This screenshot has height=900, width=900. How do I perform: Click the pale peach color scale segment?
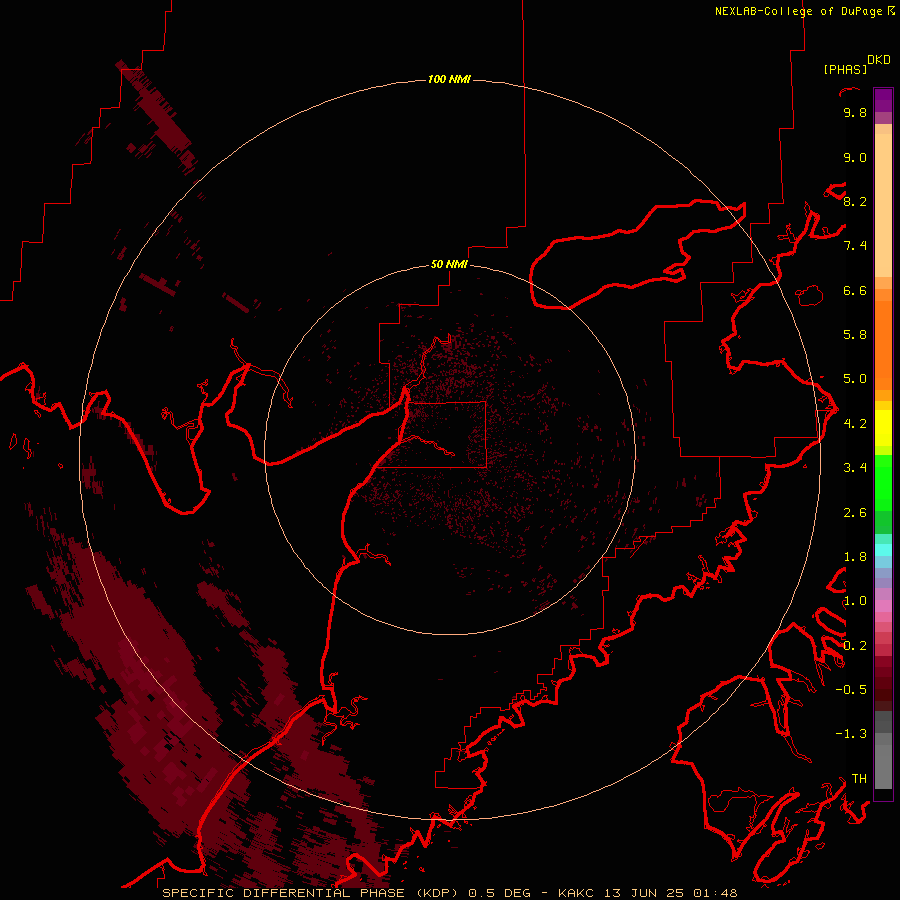pos(883,205)
